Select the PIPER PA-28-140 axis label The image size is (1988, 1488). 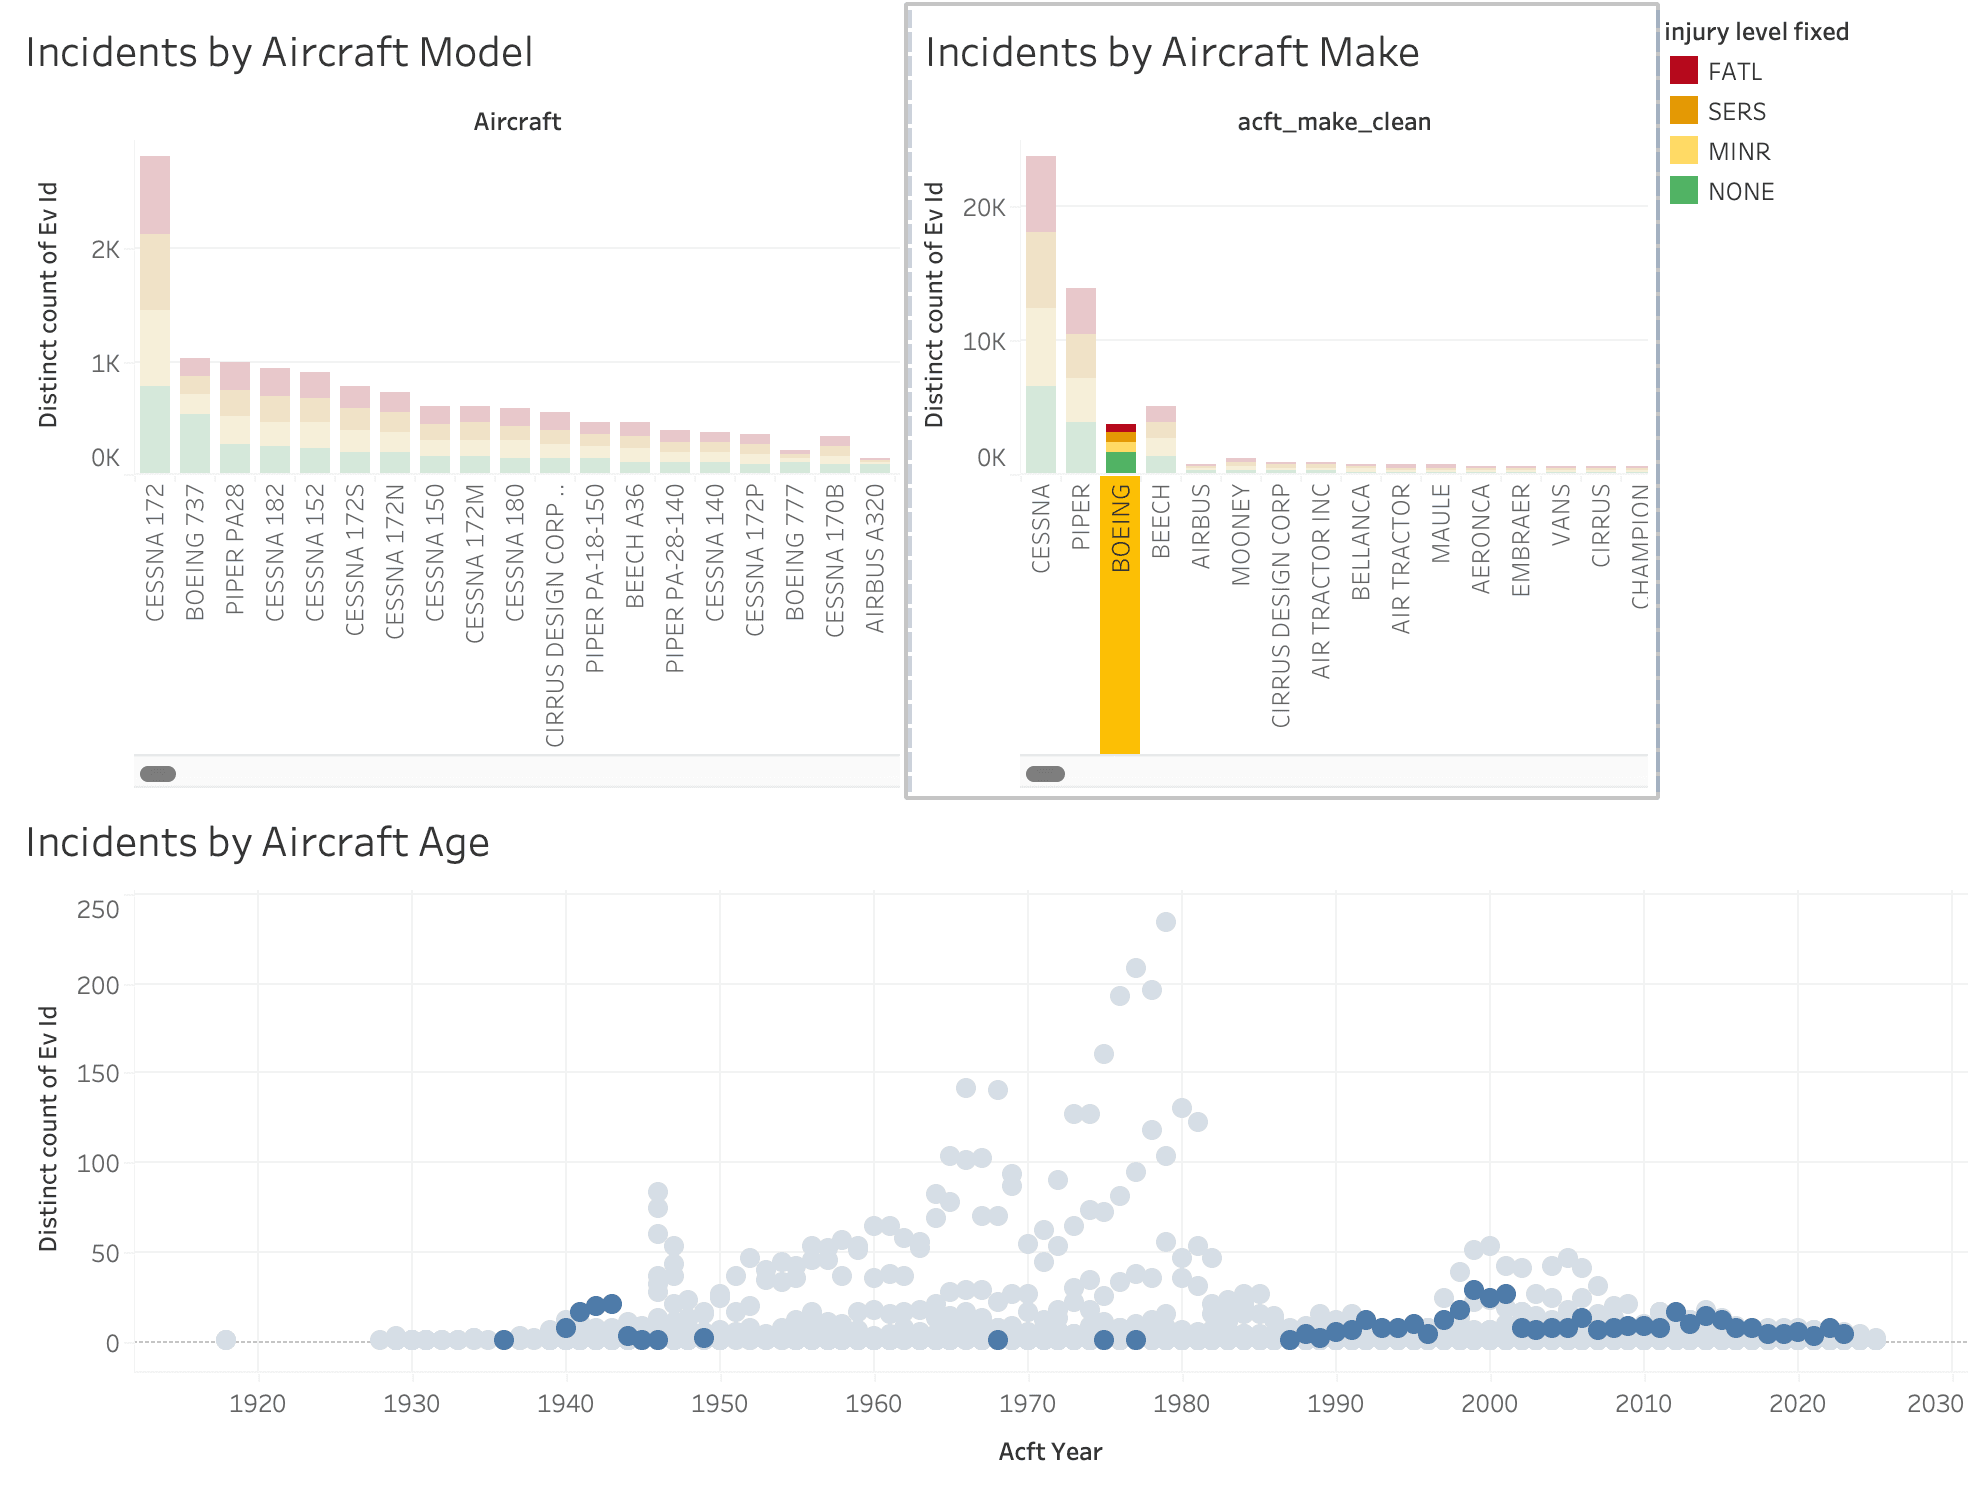[675, 578]
